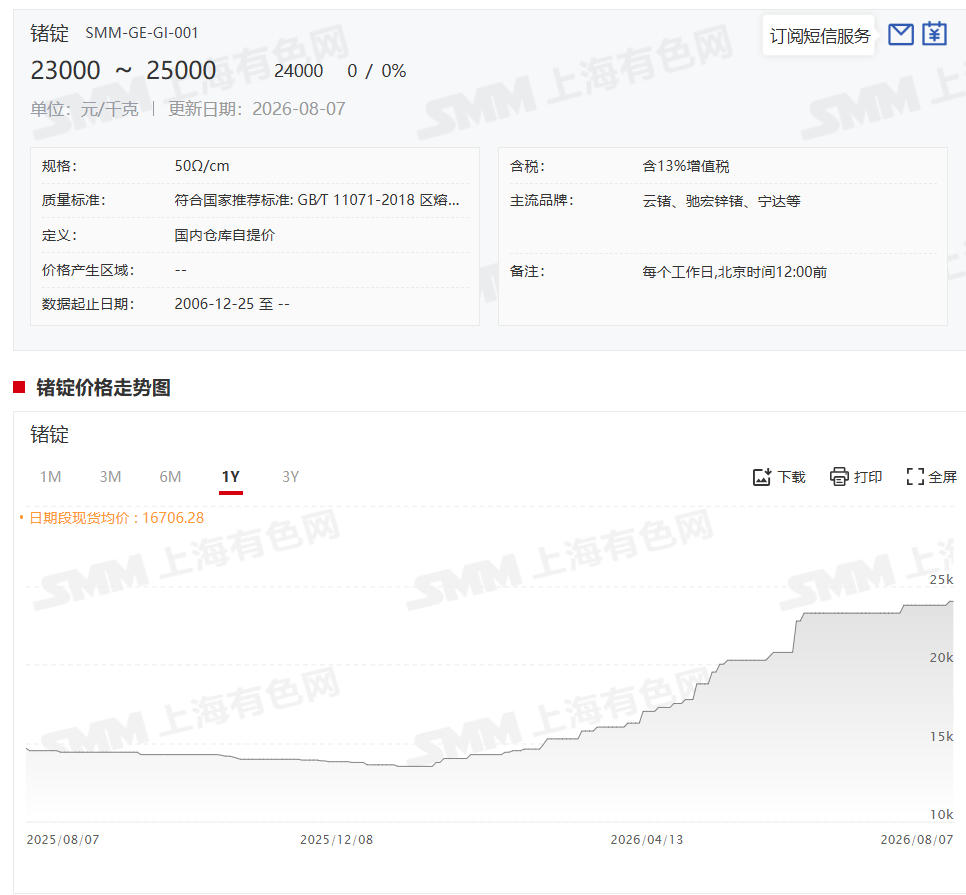This screenshot has width=966, height=895.
Task: Click the update date 2026-08-07
Action: (299, 109)
